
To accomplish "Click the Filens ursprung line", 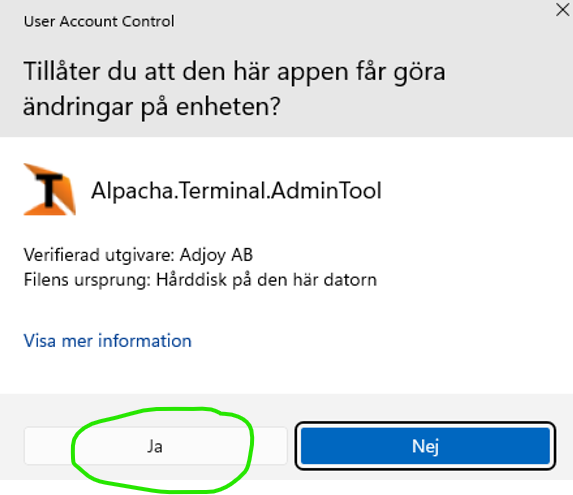I will [x=200, y=280].
